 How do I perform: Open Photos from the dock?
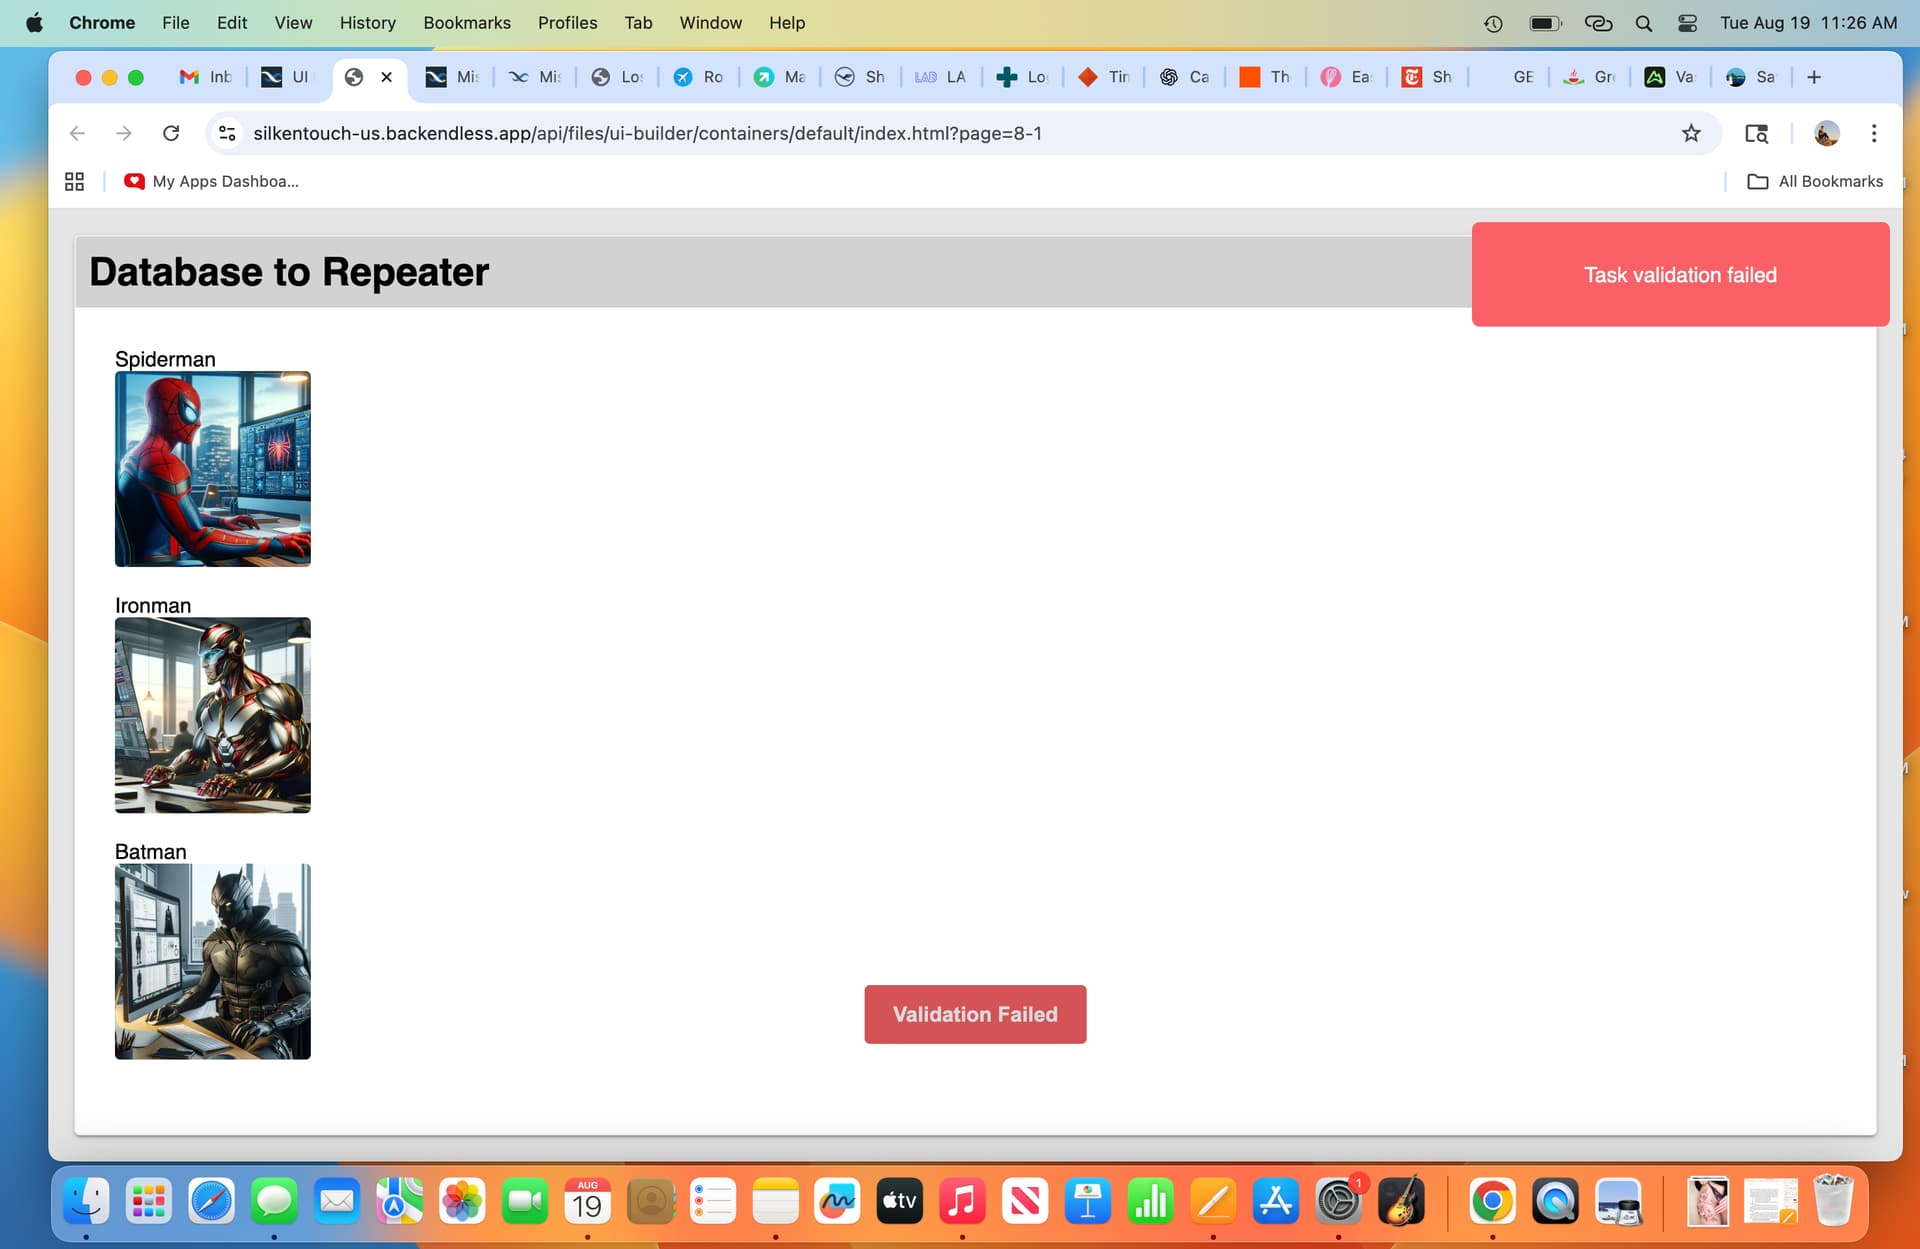[x=462, y=1201]
